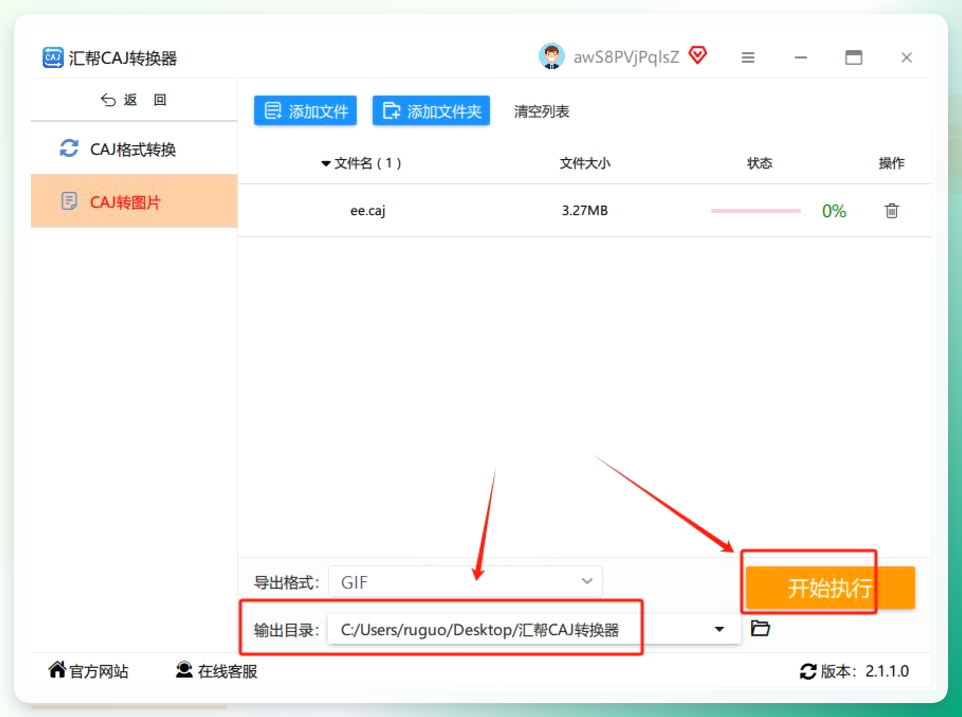962x717 pixels.
Task: Close the converter window
Action: point(906,58)
